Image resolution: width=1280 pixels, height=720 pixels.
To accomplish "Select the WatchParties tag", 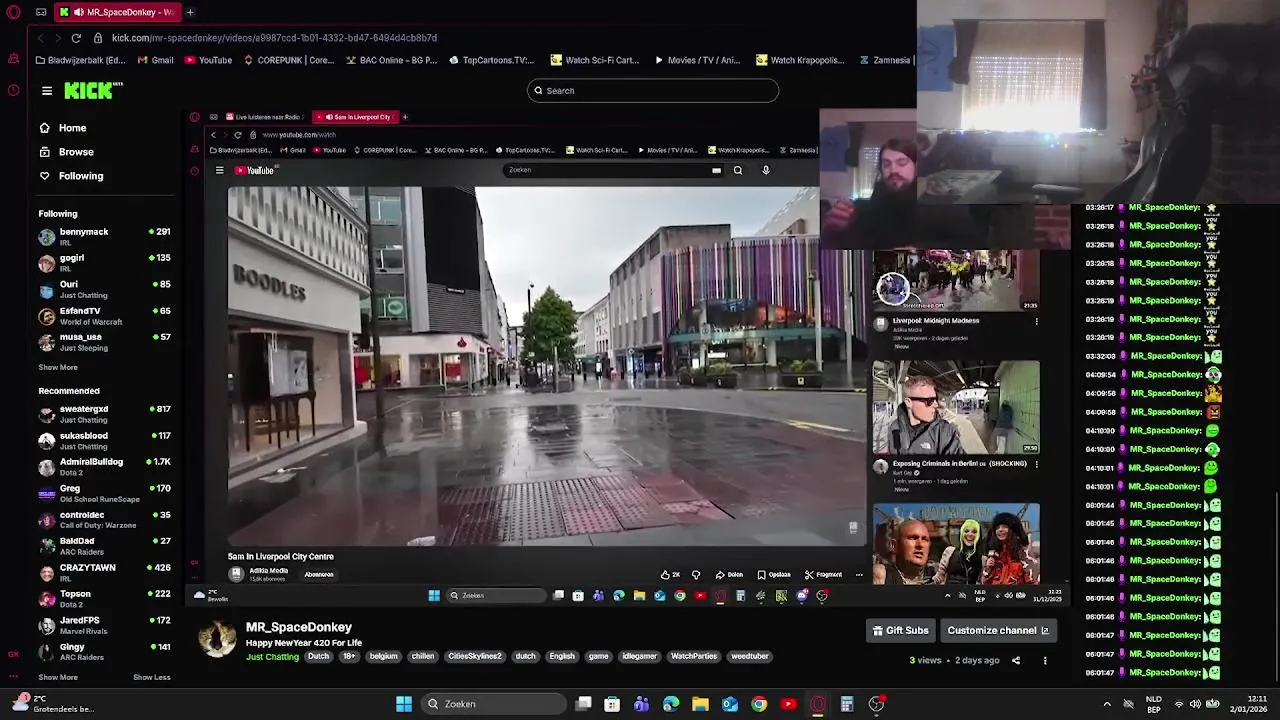I will [694, 656].
